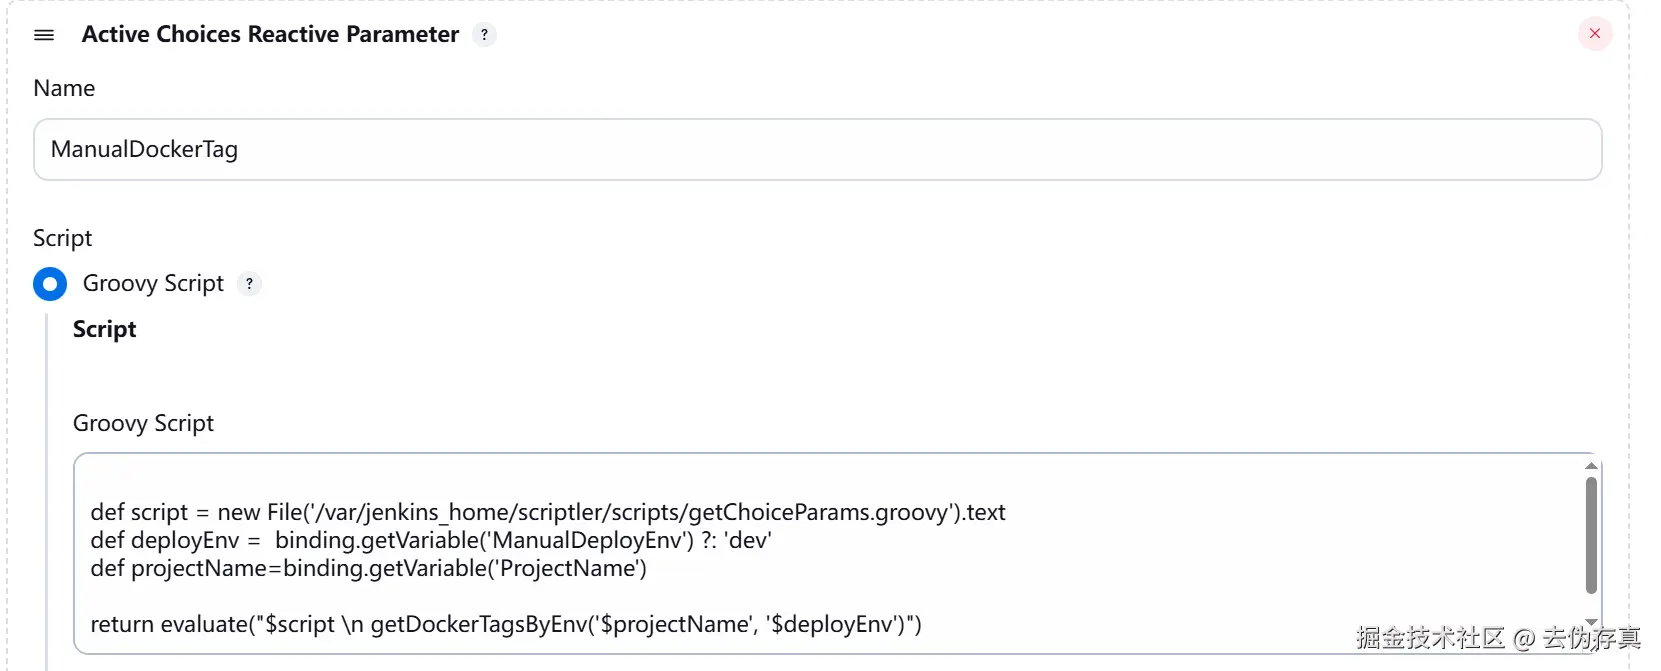The image size is (1661, 671).
Task: Click the scroll-down arrow of the script editor
Action: click(1591, 622)
